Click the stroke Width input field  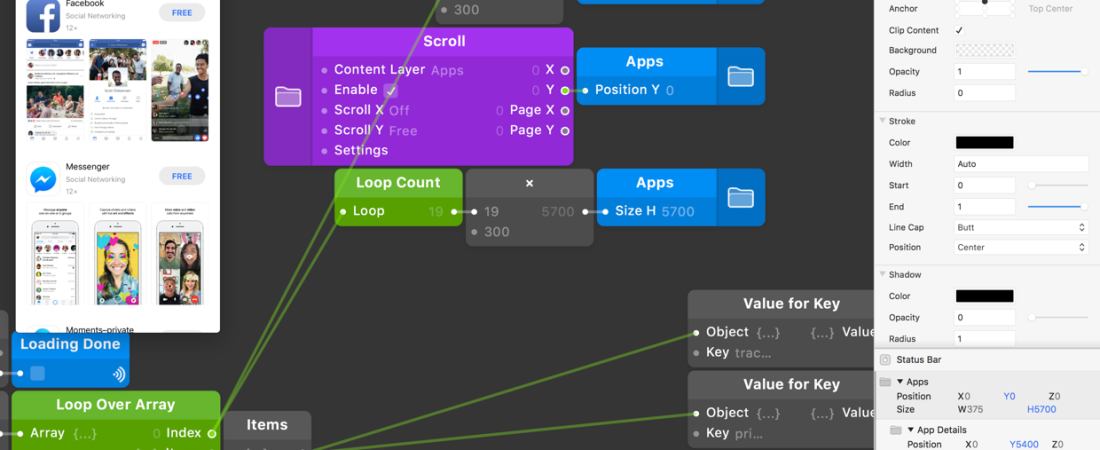[1021, 164]
